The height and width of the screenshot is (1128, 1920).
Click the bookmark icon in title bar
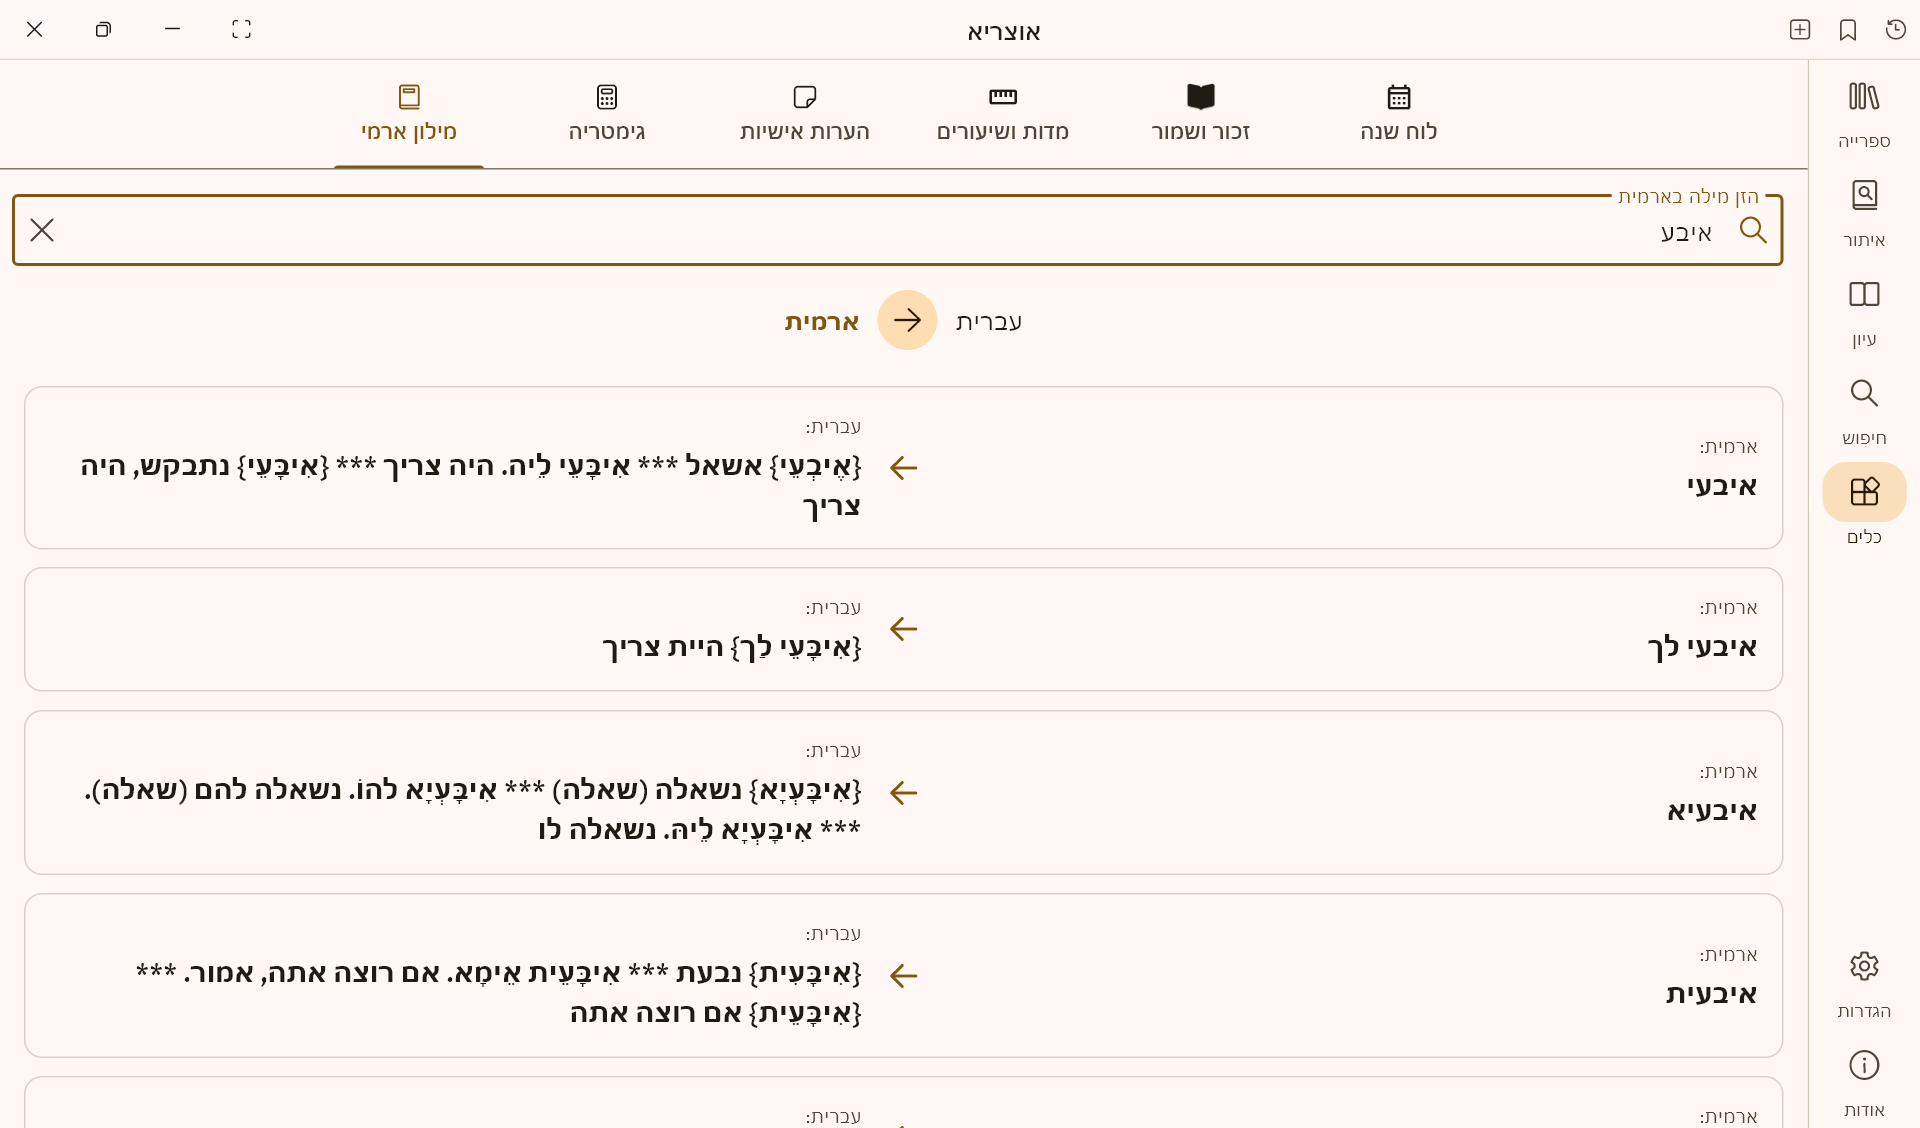pyautogui.click(x=1847, y=30)
